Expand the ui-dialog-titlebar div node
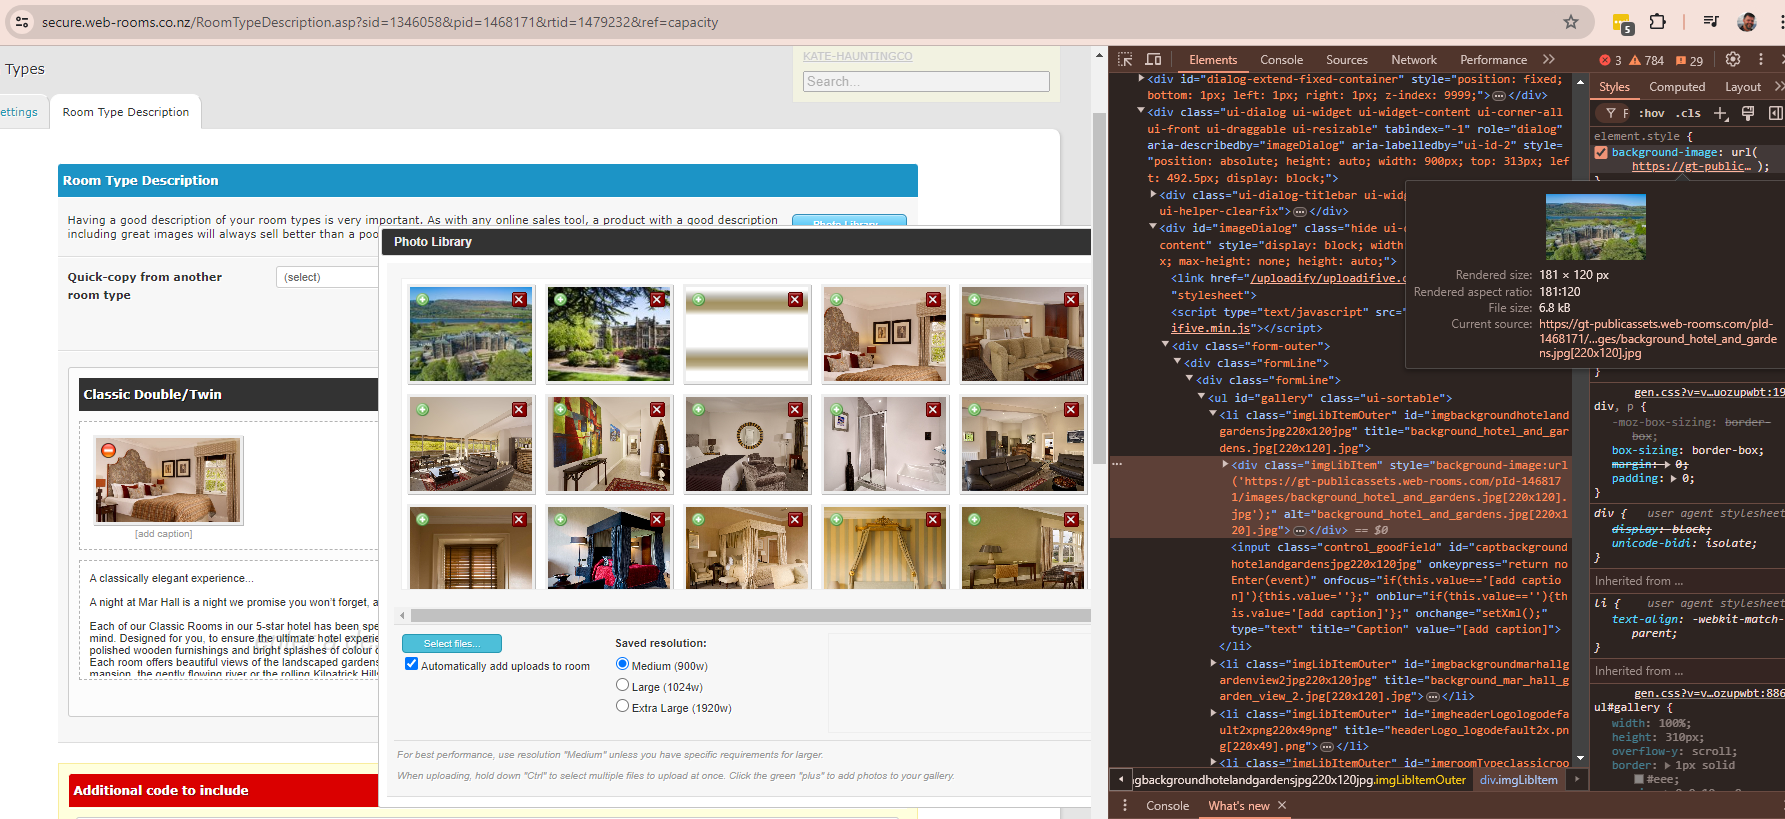The image size is (1785, 819). (1153, 194)
